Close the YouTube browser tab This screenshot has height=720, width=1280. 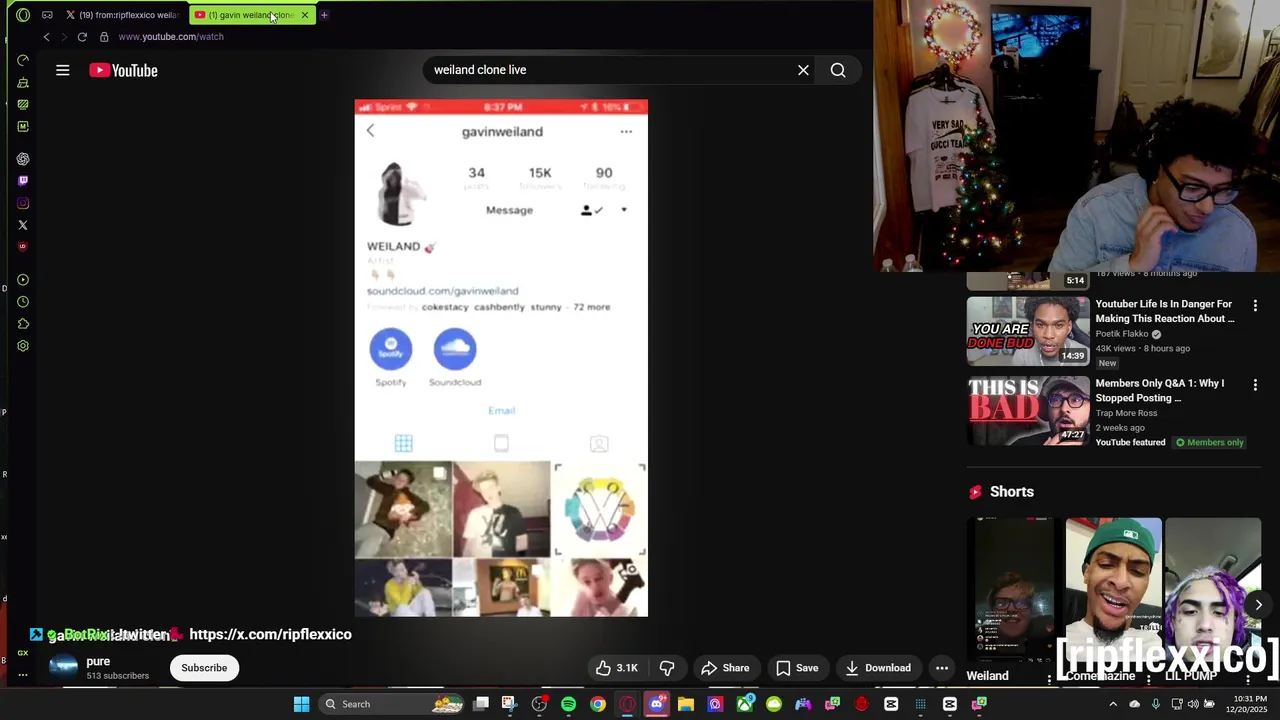(305, 15)
